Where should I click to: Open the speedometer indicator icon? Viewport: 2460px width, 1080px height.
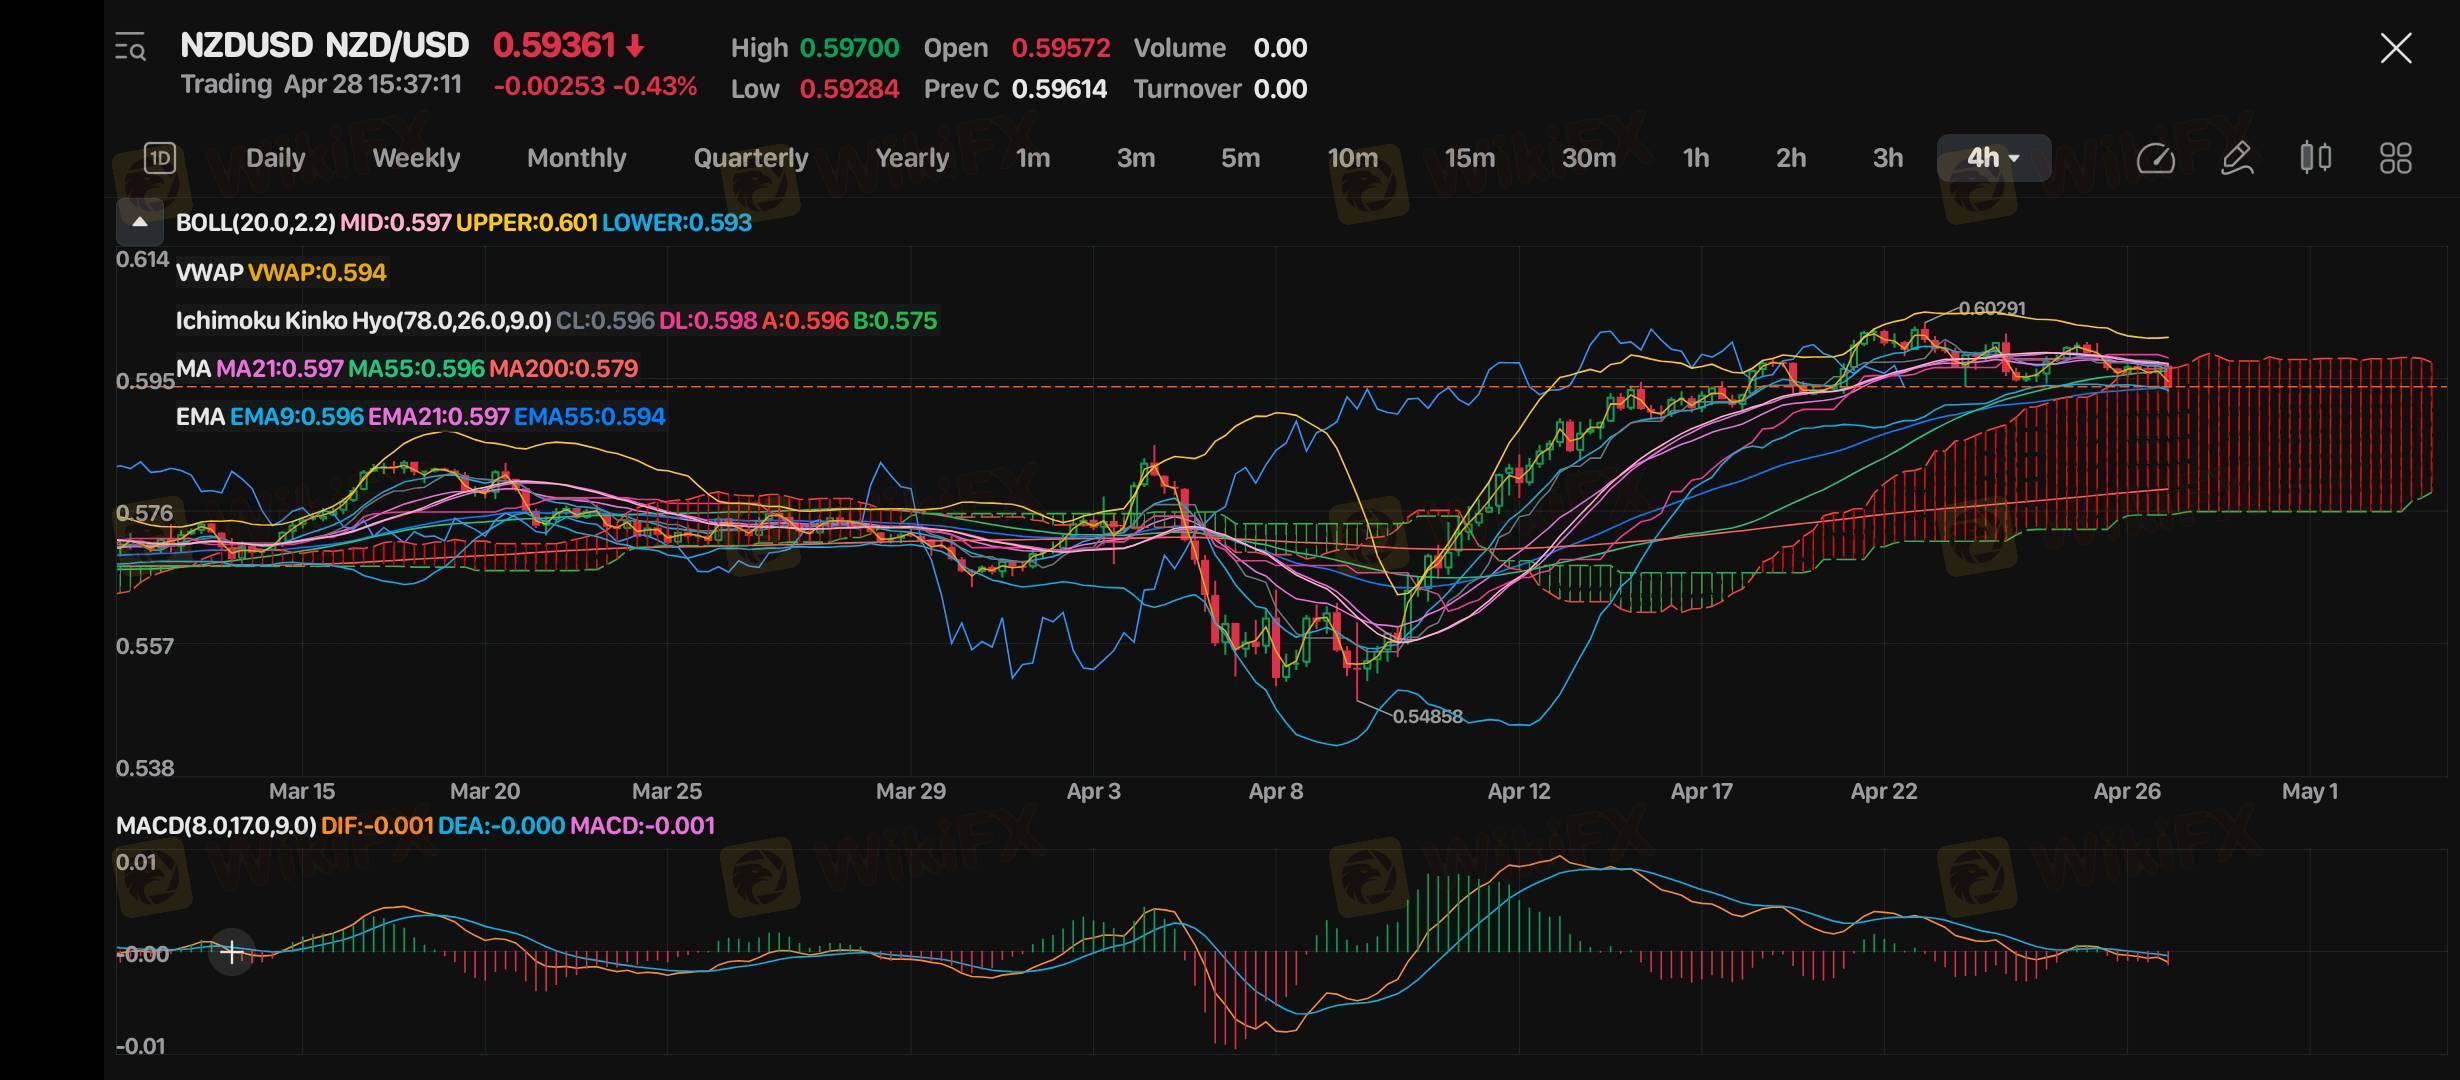[2155, 158]
